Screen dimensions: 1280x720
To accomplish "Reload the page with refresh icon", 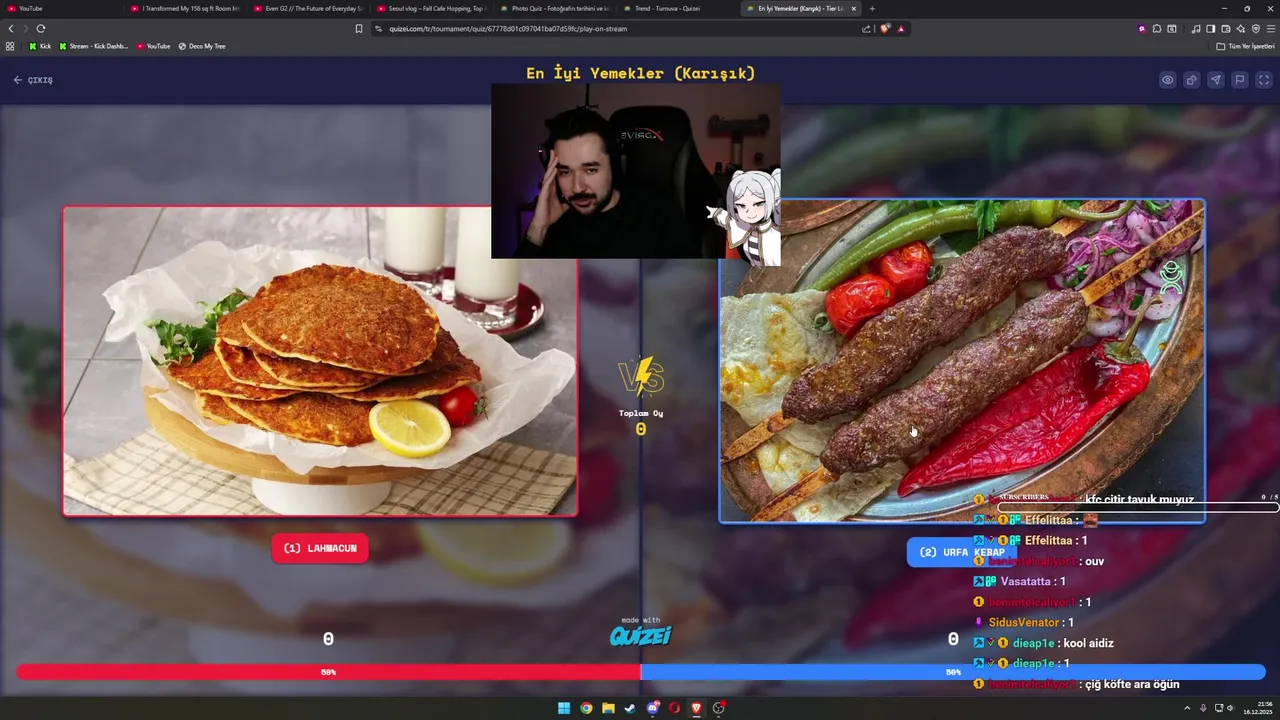I will click(x=41, y=29).
